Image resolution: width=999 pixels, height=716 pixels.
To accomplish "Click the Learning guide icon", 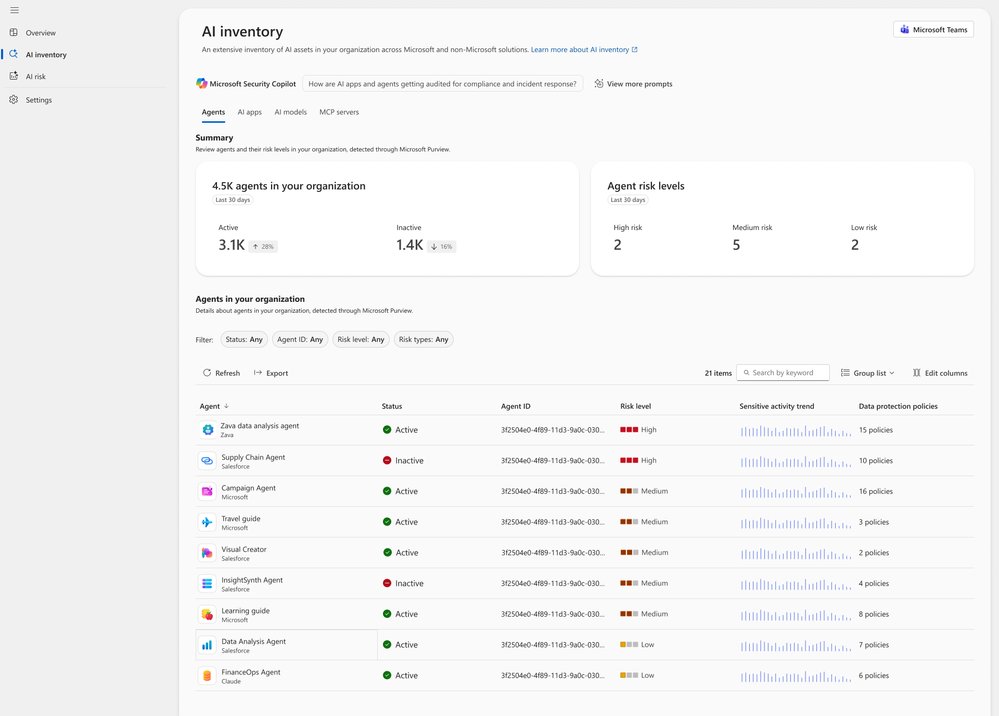I will [207, 614].
